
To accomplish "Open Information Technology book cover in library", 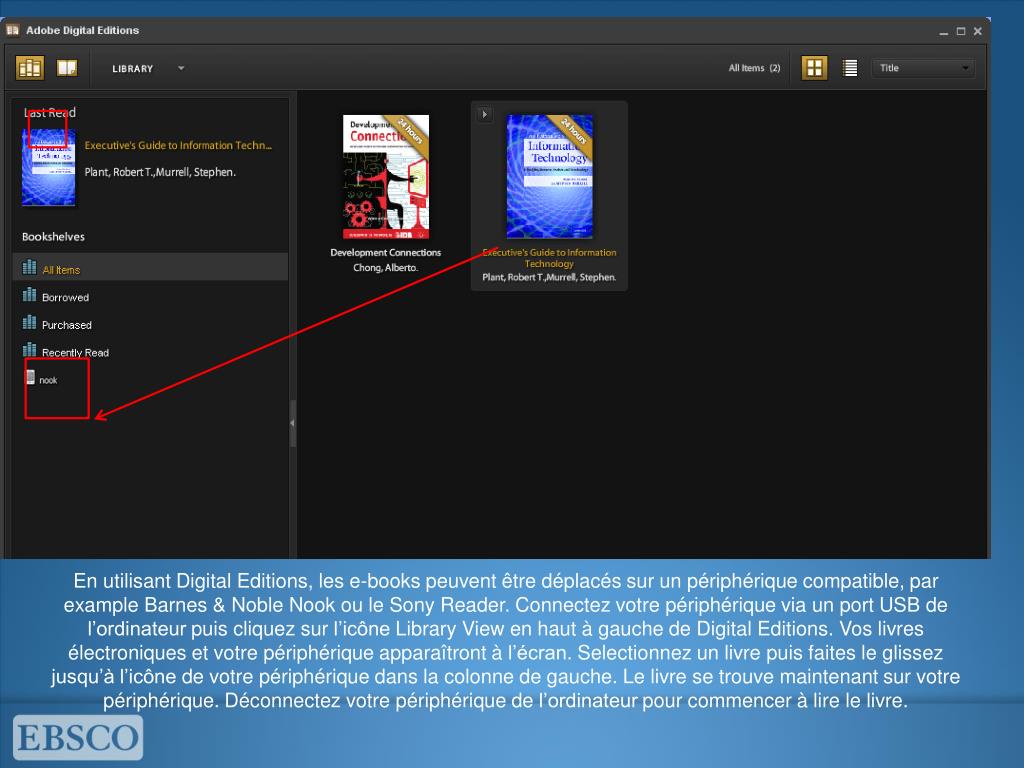I will 550,176.
